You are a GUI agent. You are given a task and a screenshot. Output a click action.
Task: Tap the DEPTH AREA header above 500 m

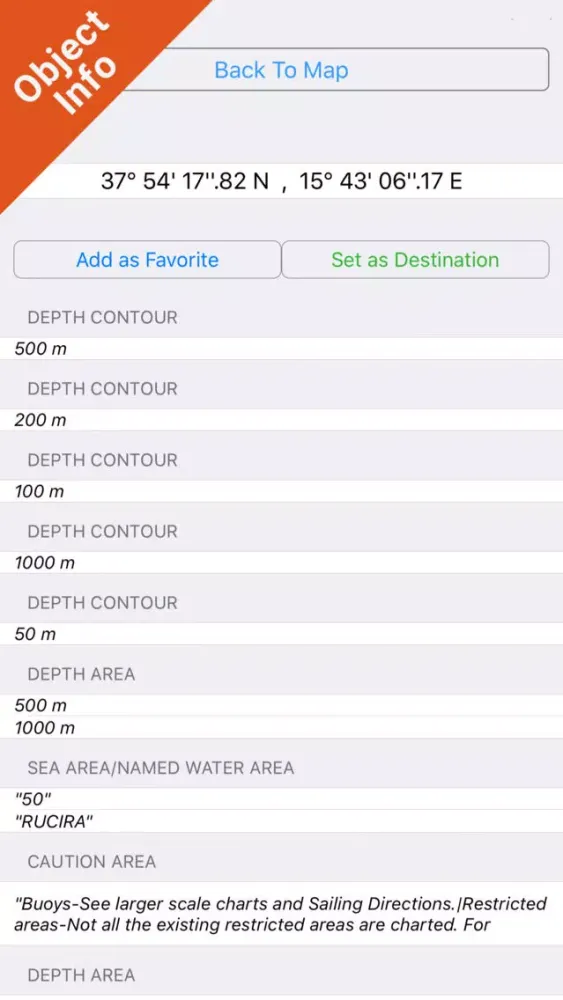click(x=81, y=674)
